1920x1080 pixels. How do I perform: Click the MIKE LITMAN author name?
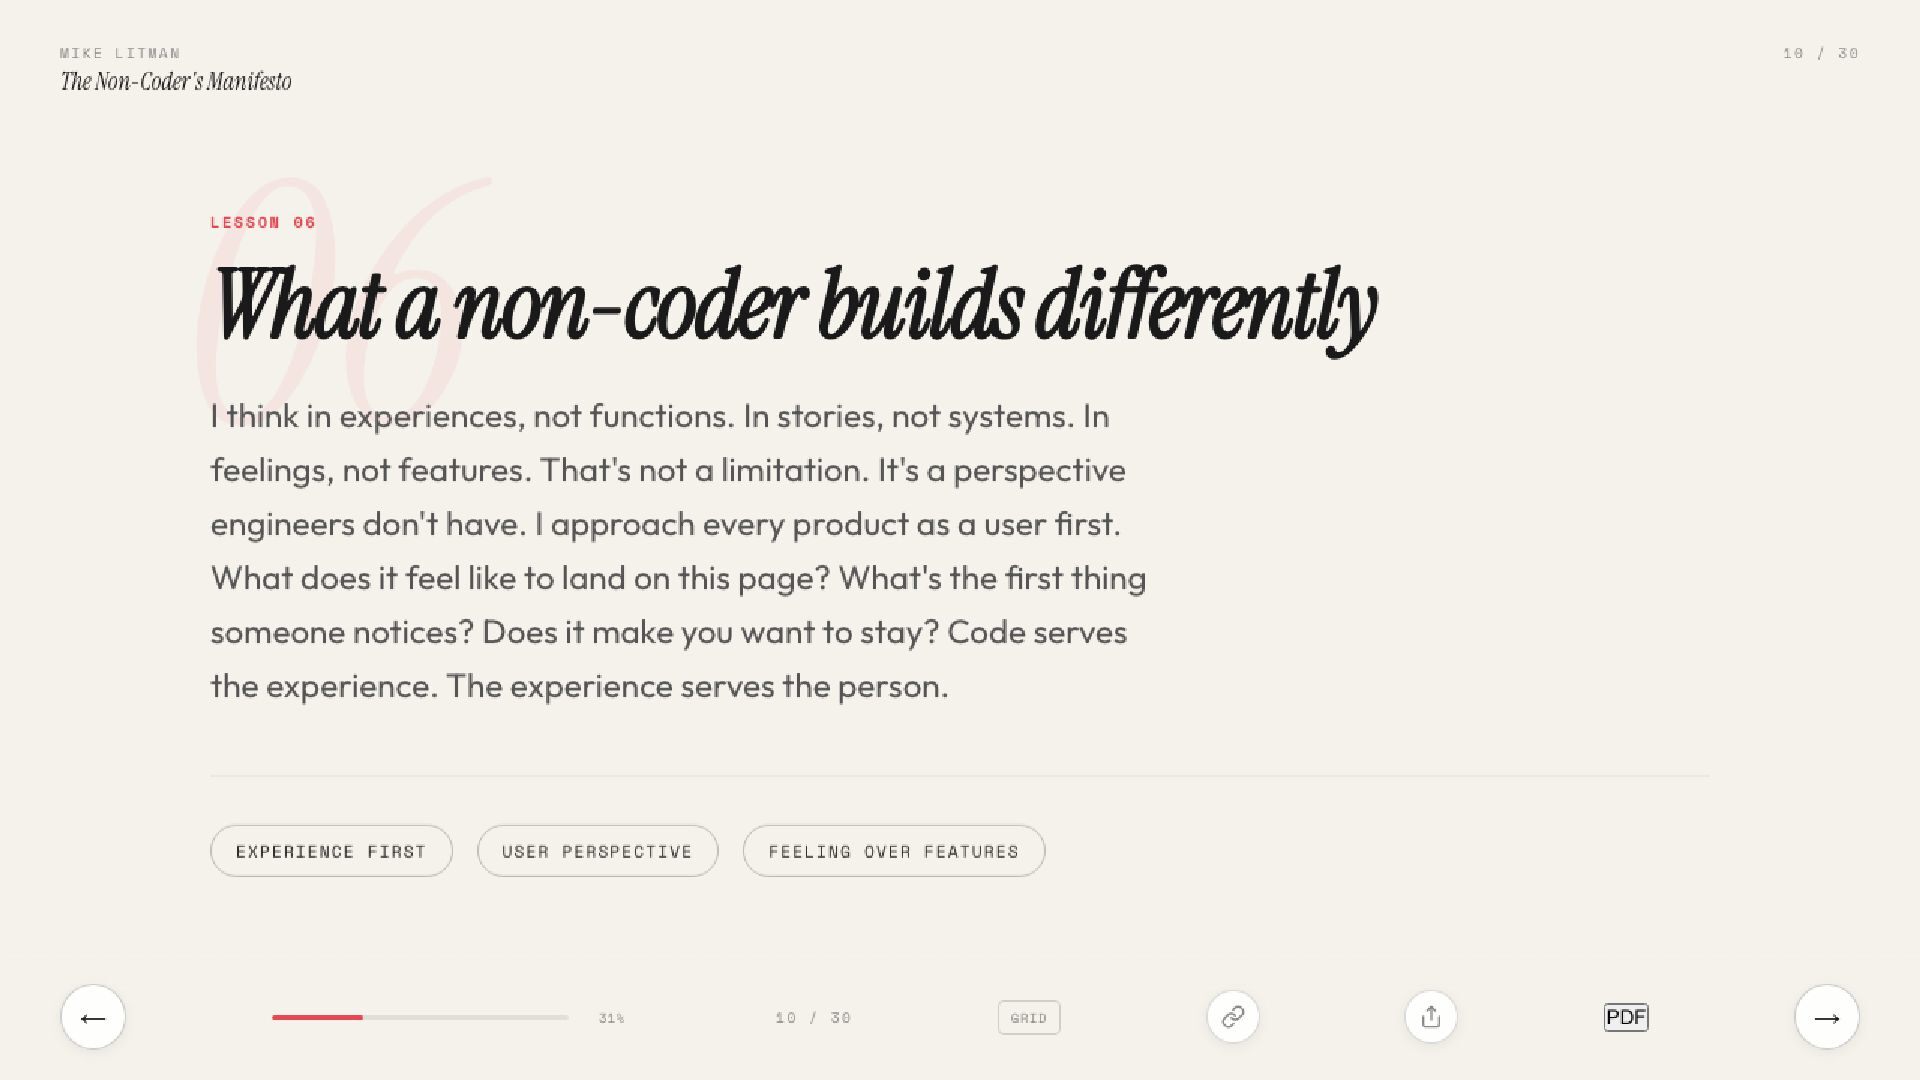[x=120, y=53]
